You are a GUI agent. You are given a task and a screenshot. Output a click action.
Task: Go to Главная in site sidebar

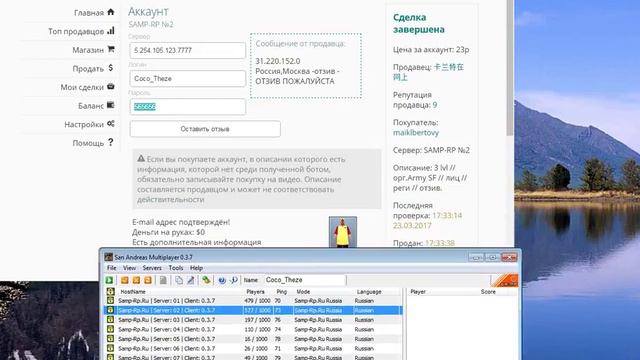tap(89, 13)
